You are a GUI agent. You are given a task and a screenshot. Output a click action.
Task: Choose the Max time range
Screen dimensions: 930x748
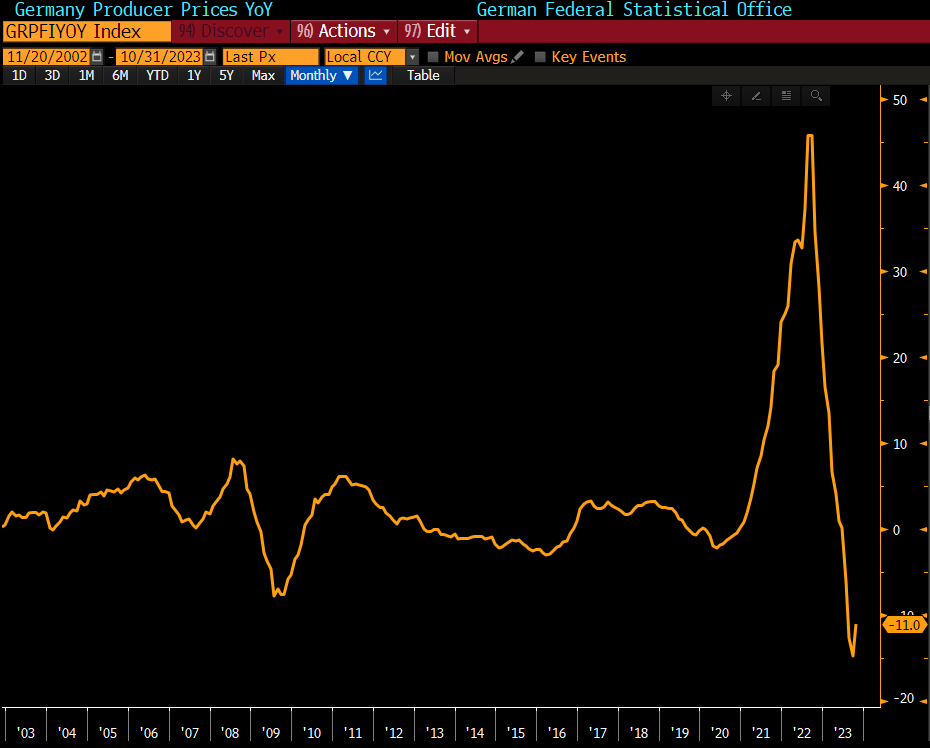(263, 75)
